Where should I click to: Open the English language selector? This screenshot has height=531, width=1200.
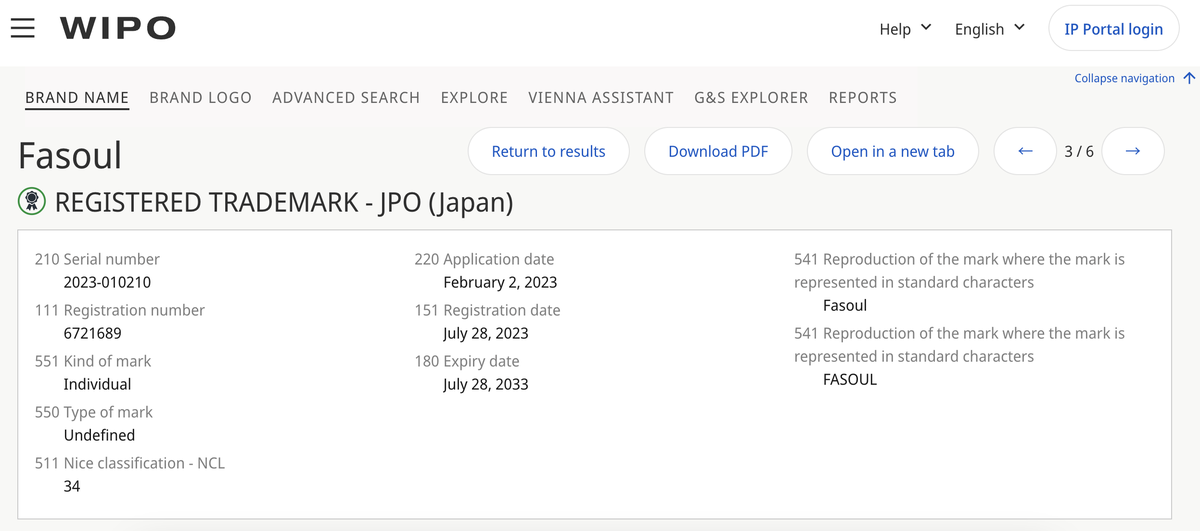click(x=989, y=29)
